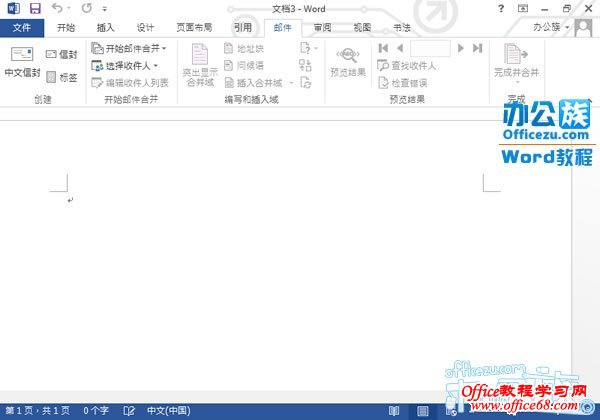Click the 信封 envelope button
The height and width of the screenshot is (420, 600).
[x=62, y=55]
